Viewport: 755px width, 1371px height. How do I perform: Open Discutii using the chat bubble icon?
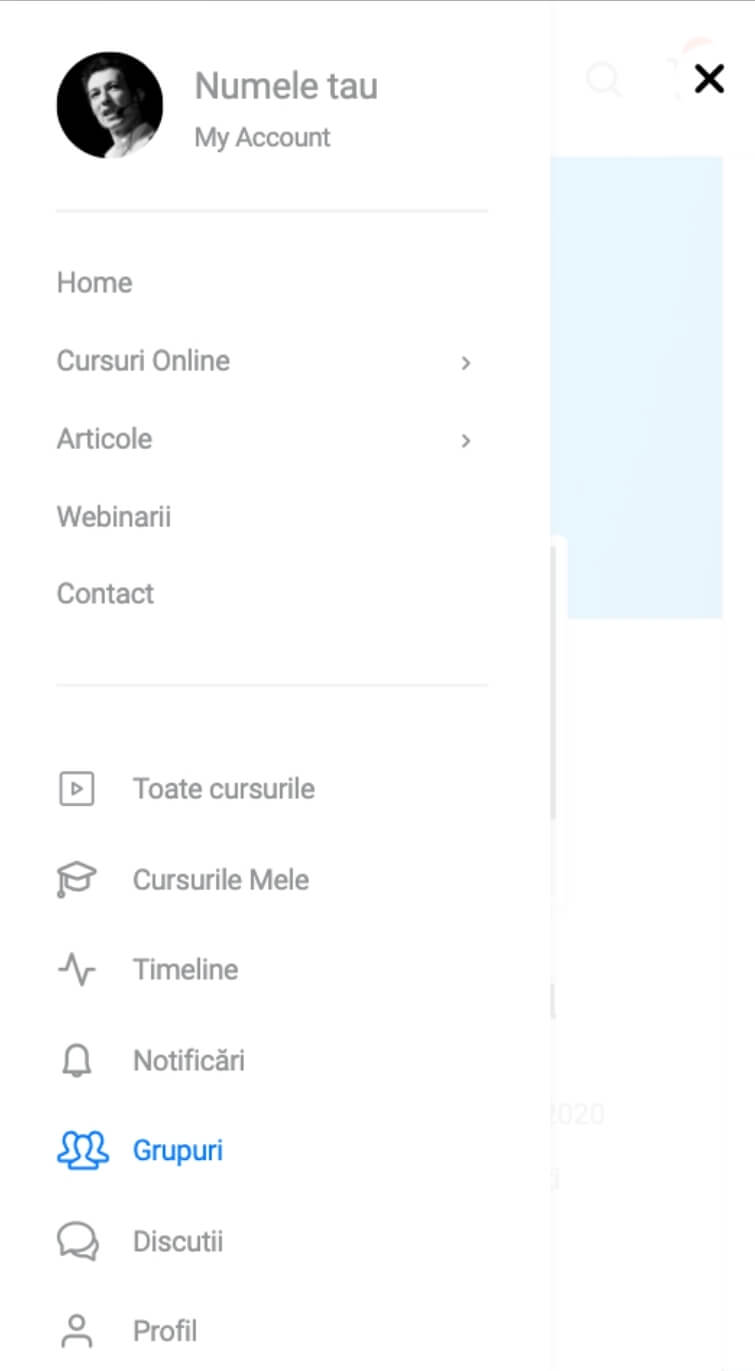pyautogui.click(x=77, y=1240)
